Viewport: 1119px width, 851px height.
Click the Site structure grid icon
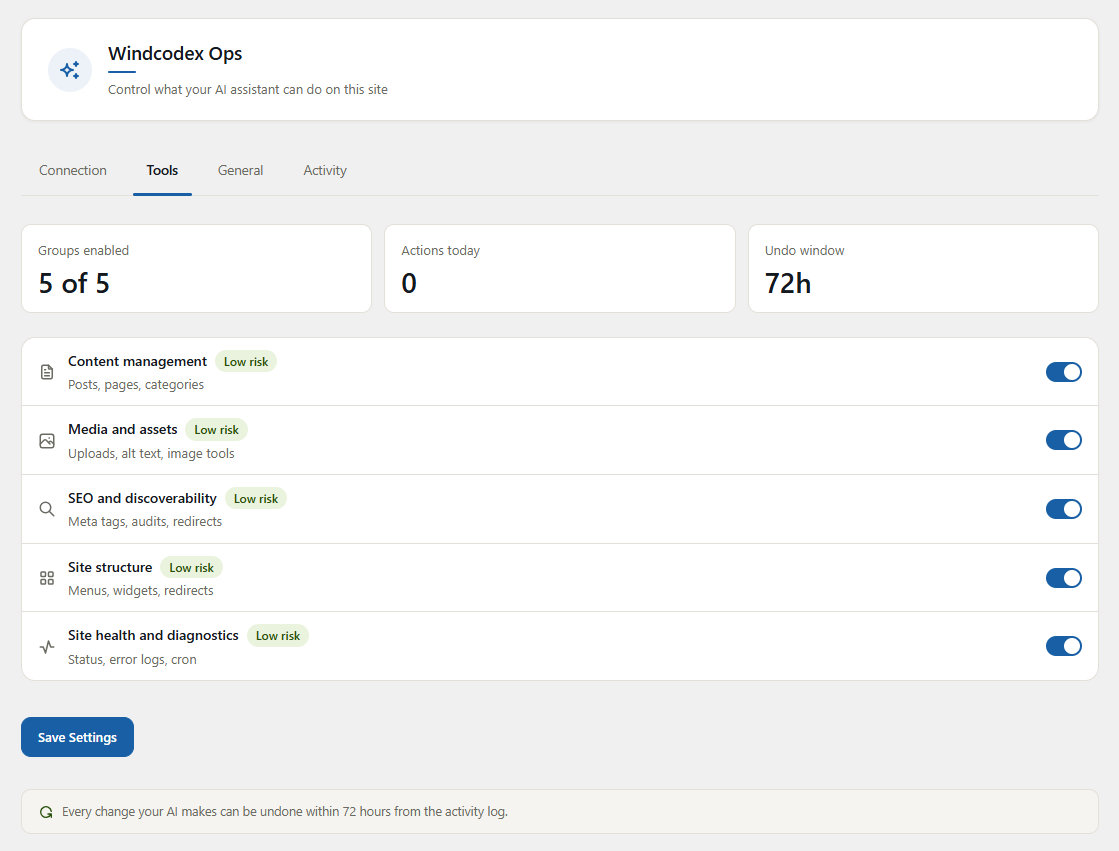(47, 578)
